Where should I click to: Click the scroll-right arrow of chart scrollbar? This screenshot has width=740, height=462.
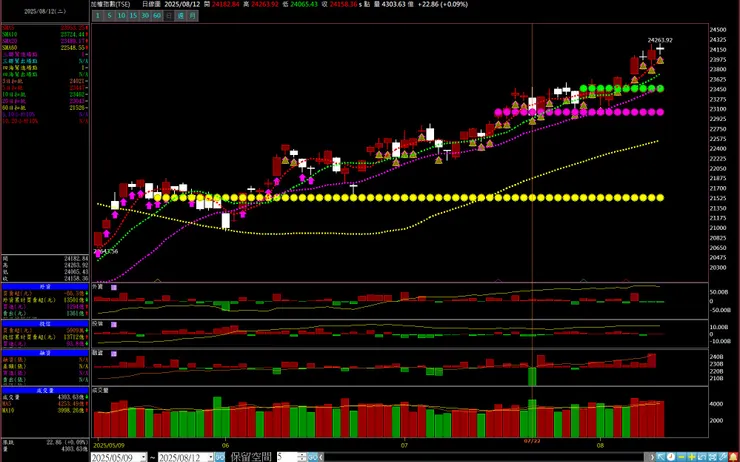click(652, 457)
